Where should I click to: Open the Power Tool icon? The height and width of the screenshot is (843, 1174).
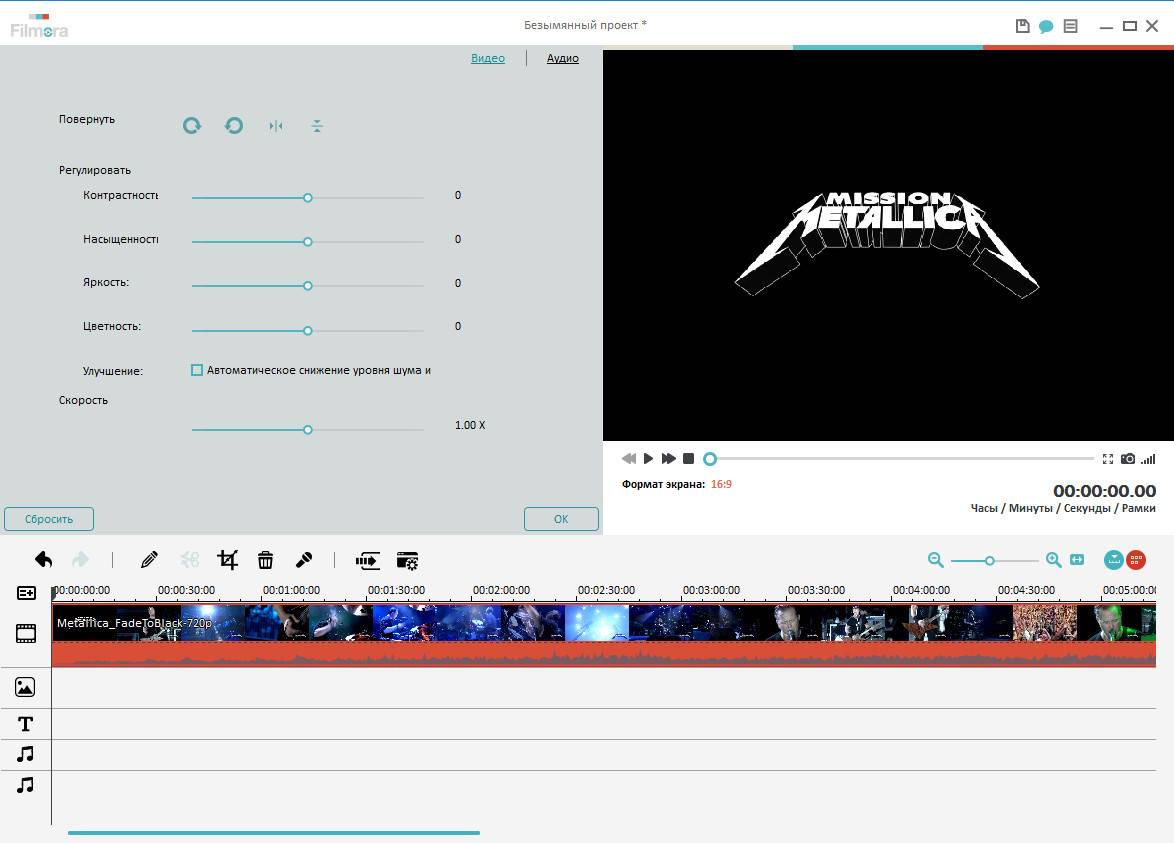[368, 560]
